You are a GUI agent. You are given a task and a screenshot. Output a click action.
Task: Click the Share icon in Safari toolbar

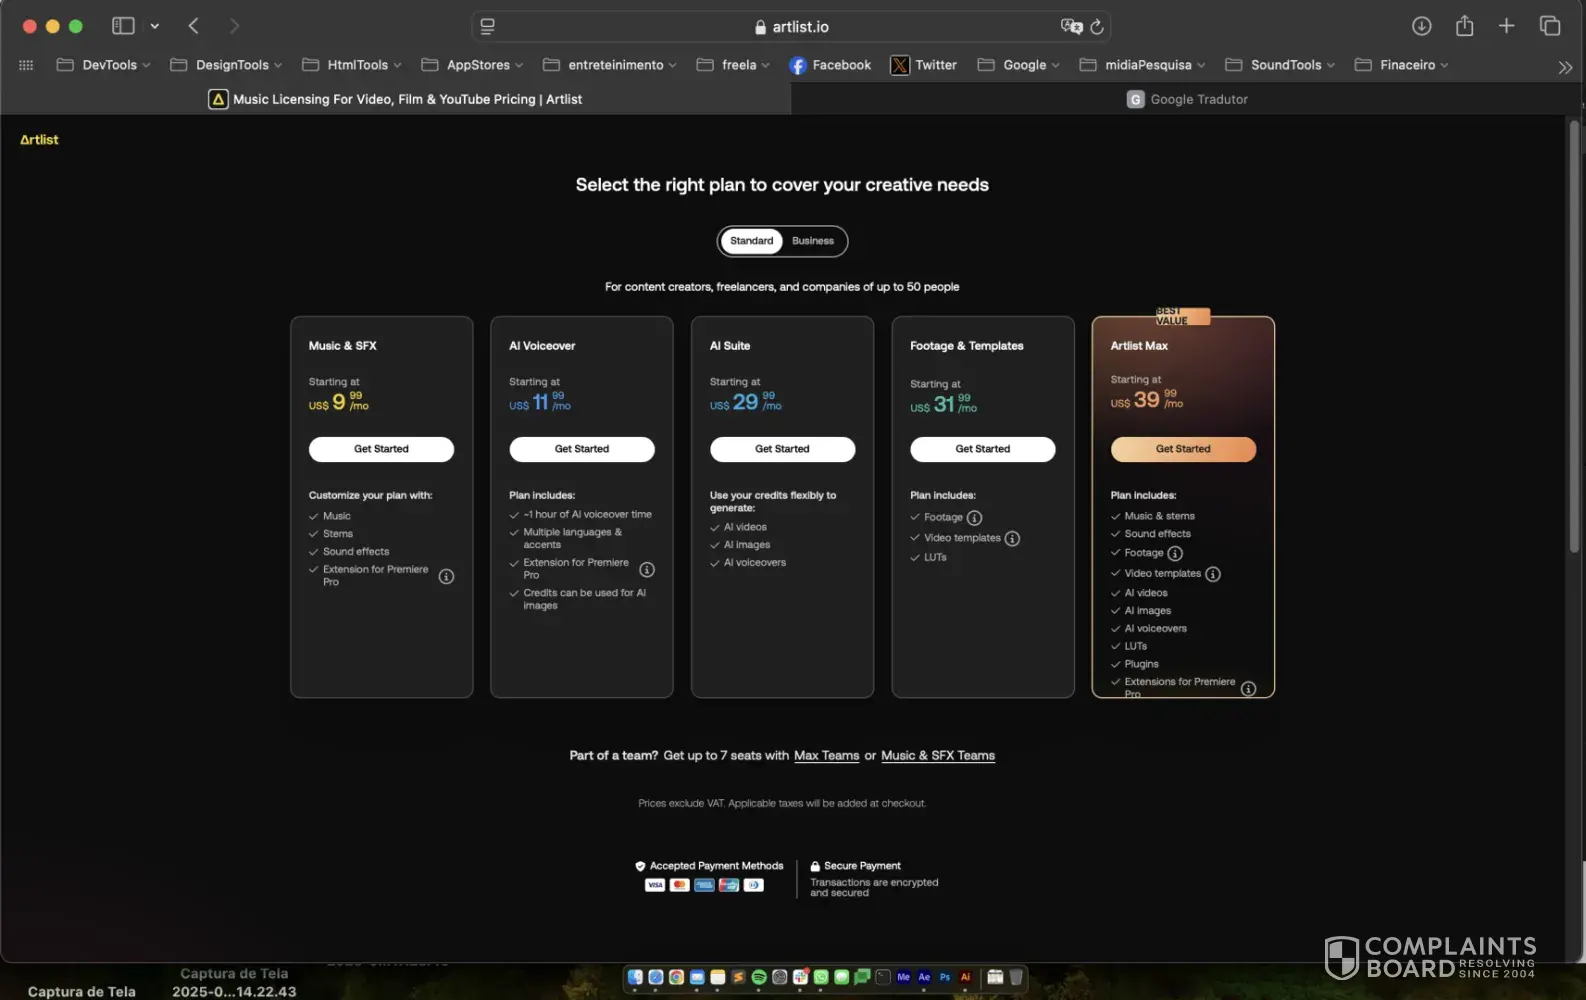(1464, 26)
